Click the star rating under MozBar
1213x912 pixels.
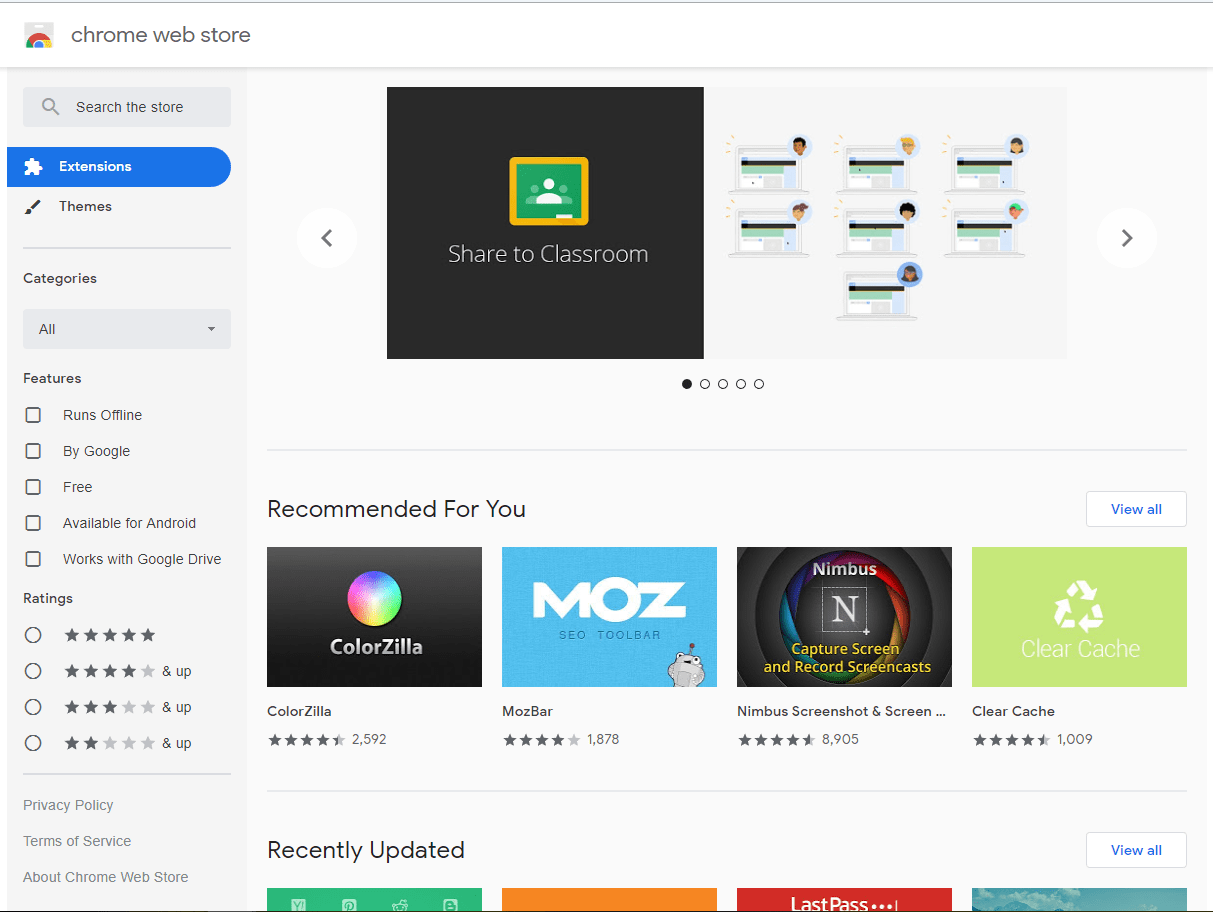point(542,740)
